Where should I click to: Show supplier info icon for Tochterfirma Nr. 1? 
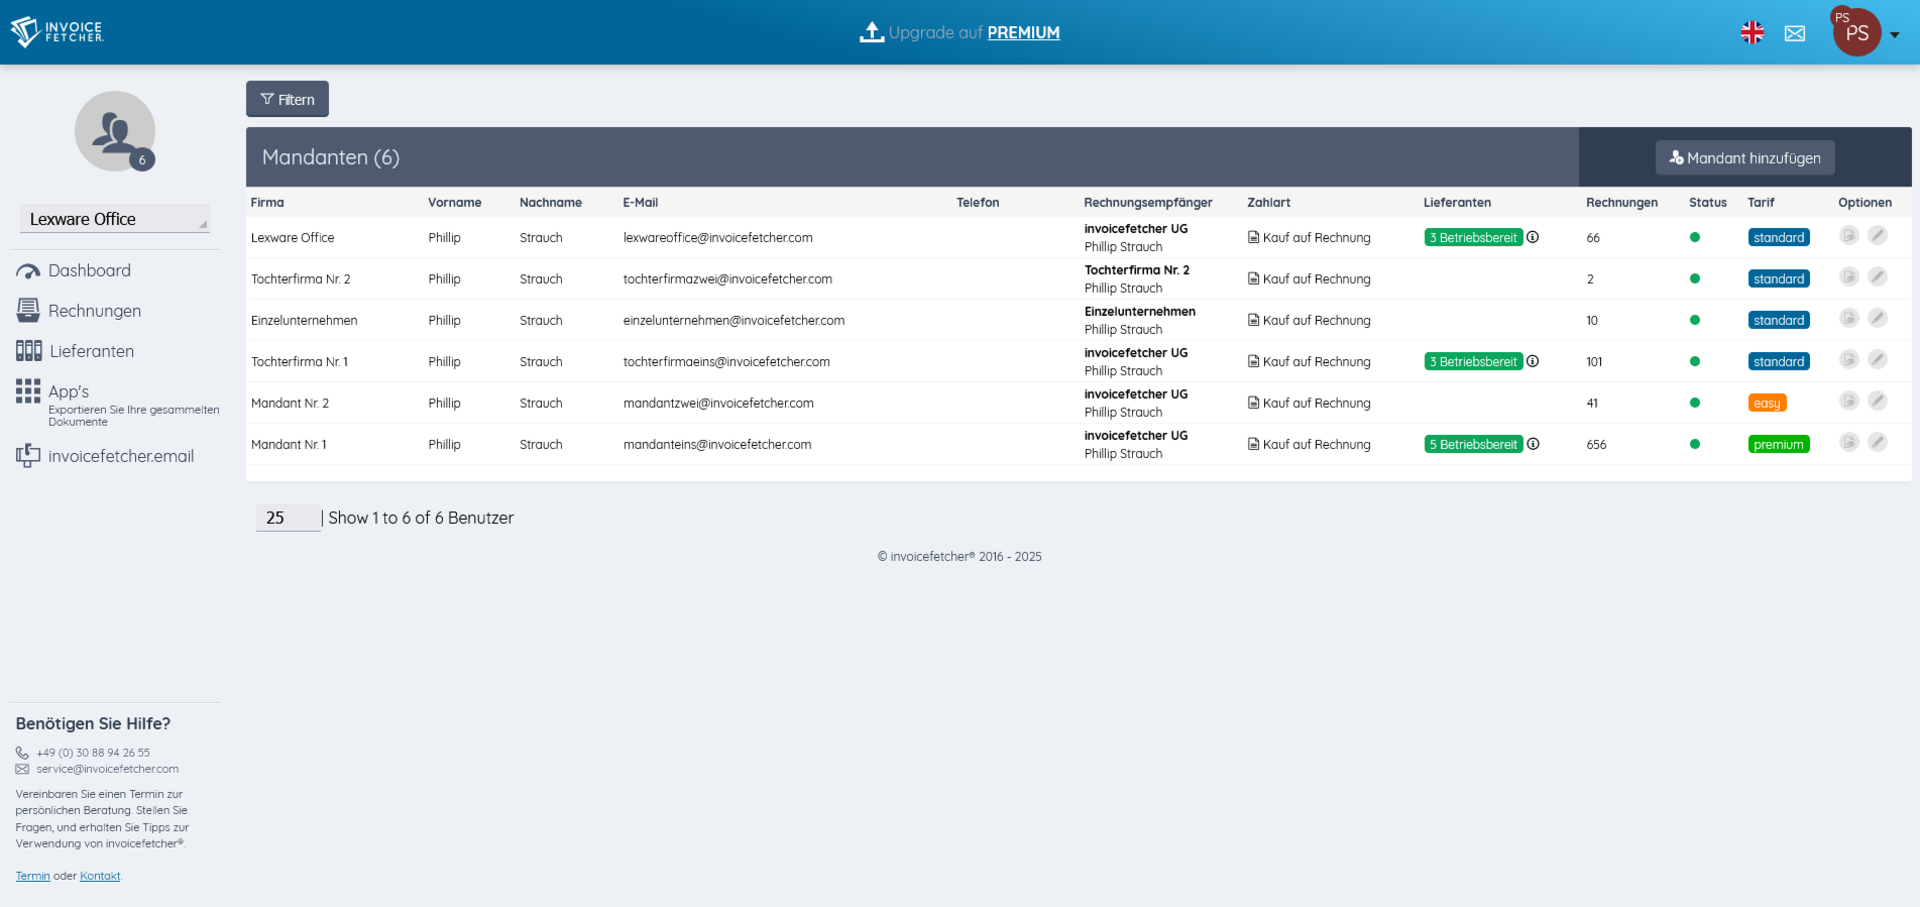(1532, 361)
